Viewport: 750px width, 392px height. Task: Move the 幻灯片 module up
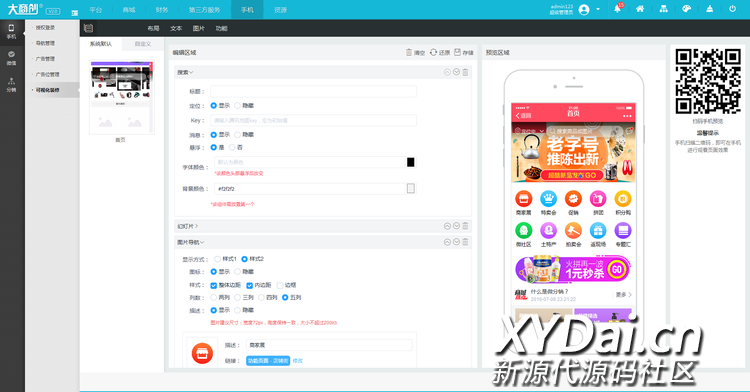[447, 226]
